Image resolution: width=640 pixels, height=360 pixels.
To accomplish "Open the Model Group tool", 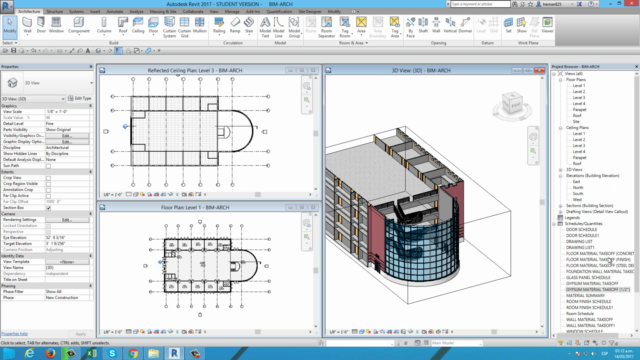I will click(294, 27).
